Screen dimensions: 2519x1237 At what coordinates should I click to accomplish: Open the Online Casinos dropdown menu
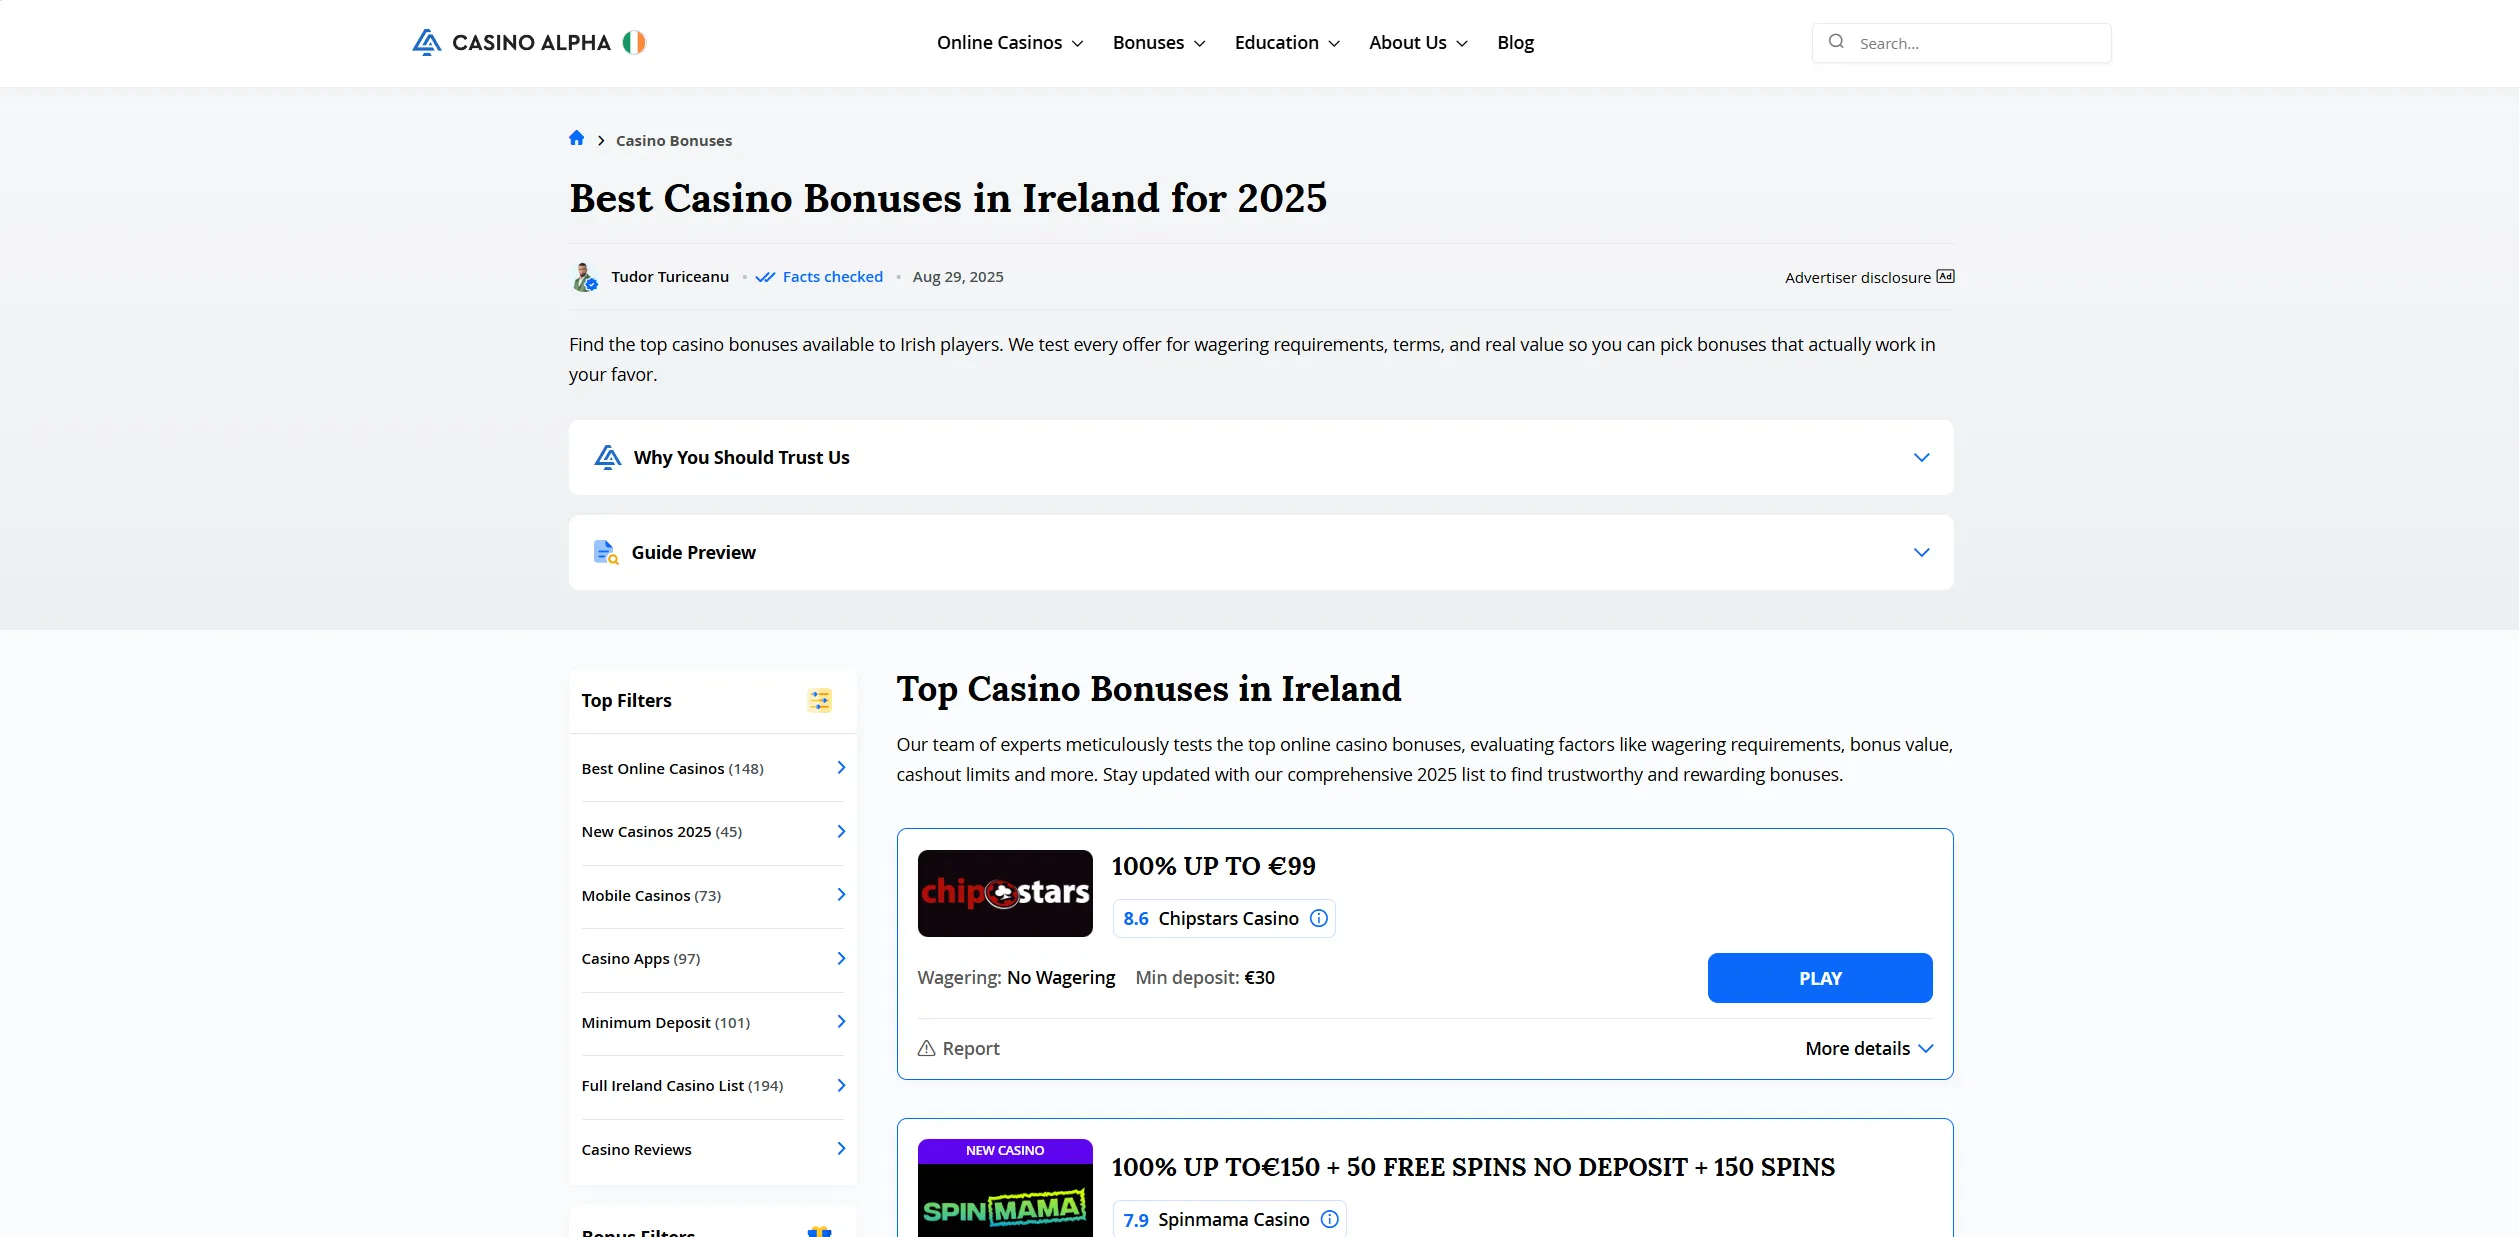(x=1010, y=43)
